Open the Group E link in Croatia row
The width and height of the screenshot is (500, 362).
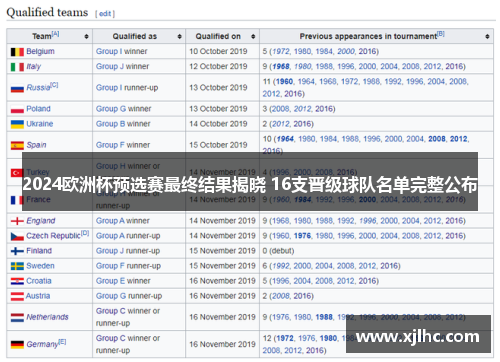(110, 281)
